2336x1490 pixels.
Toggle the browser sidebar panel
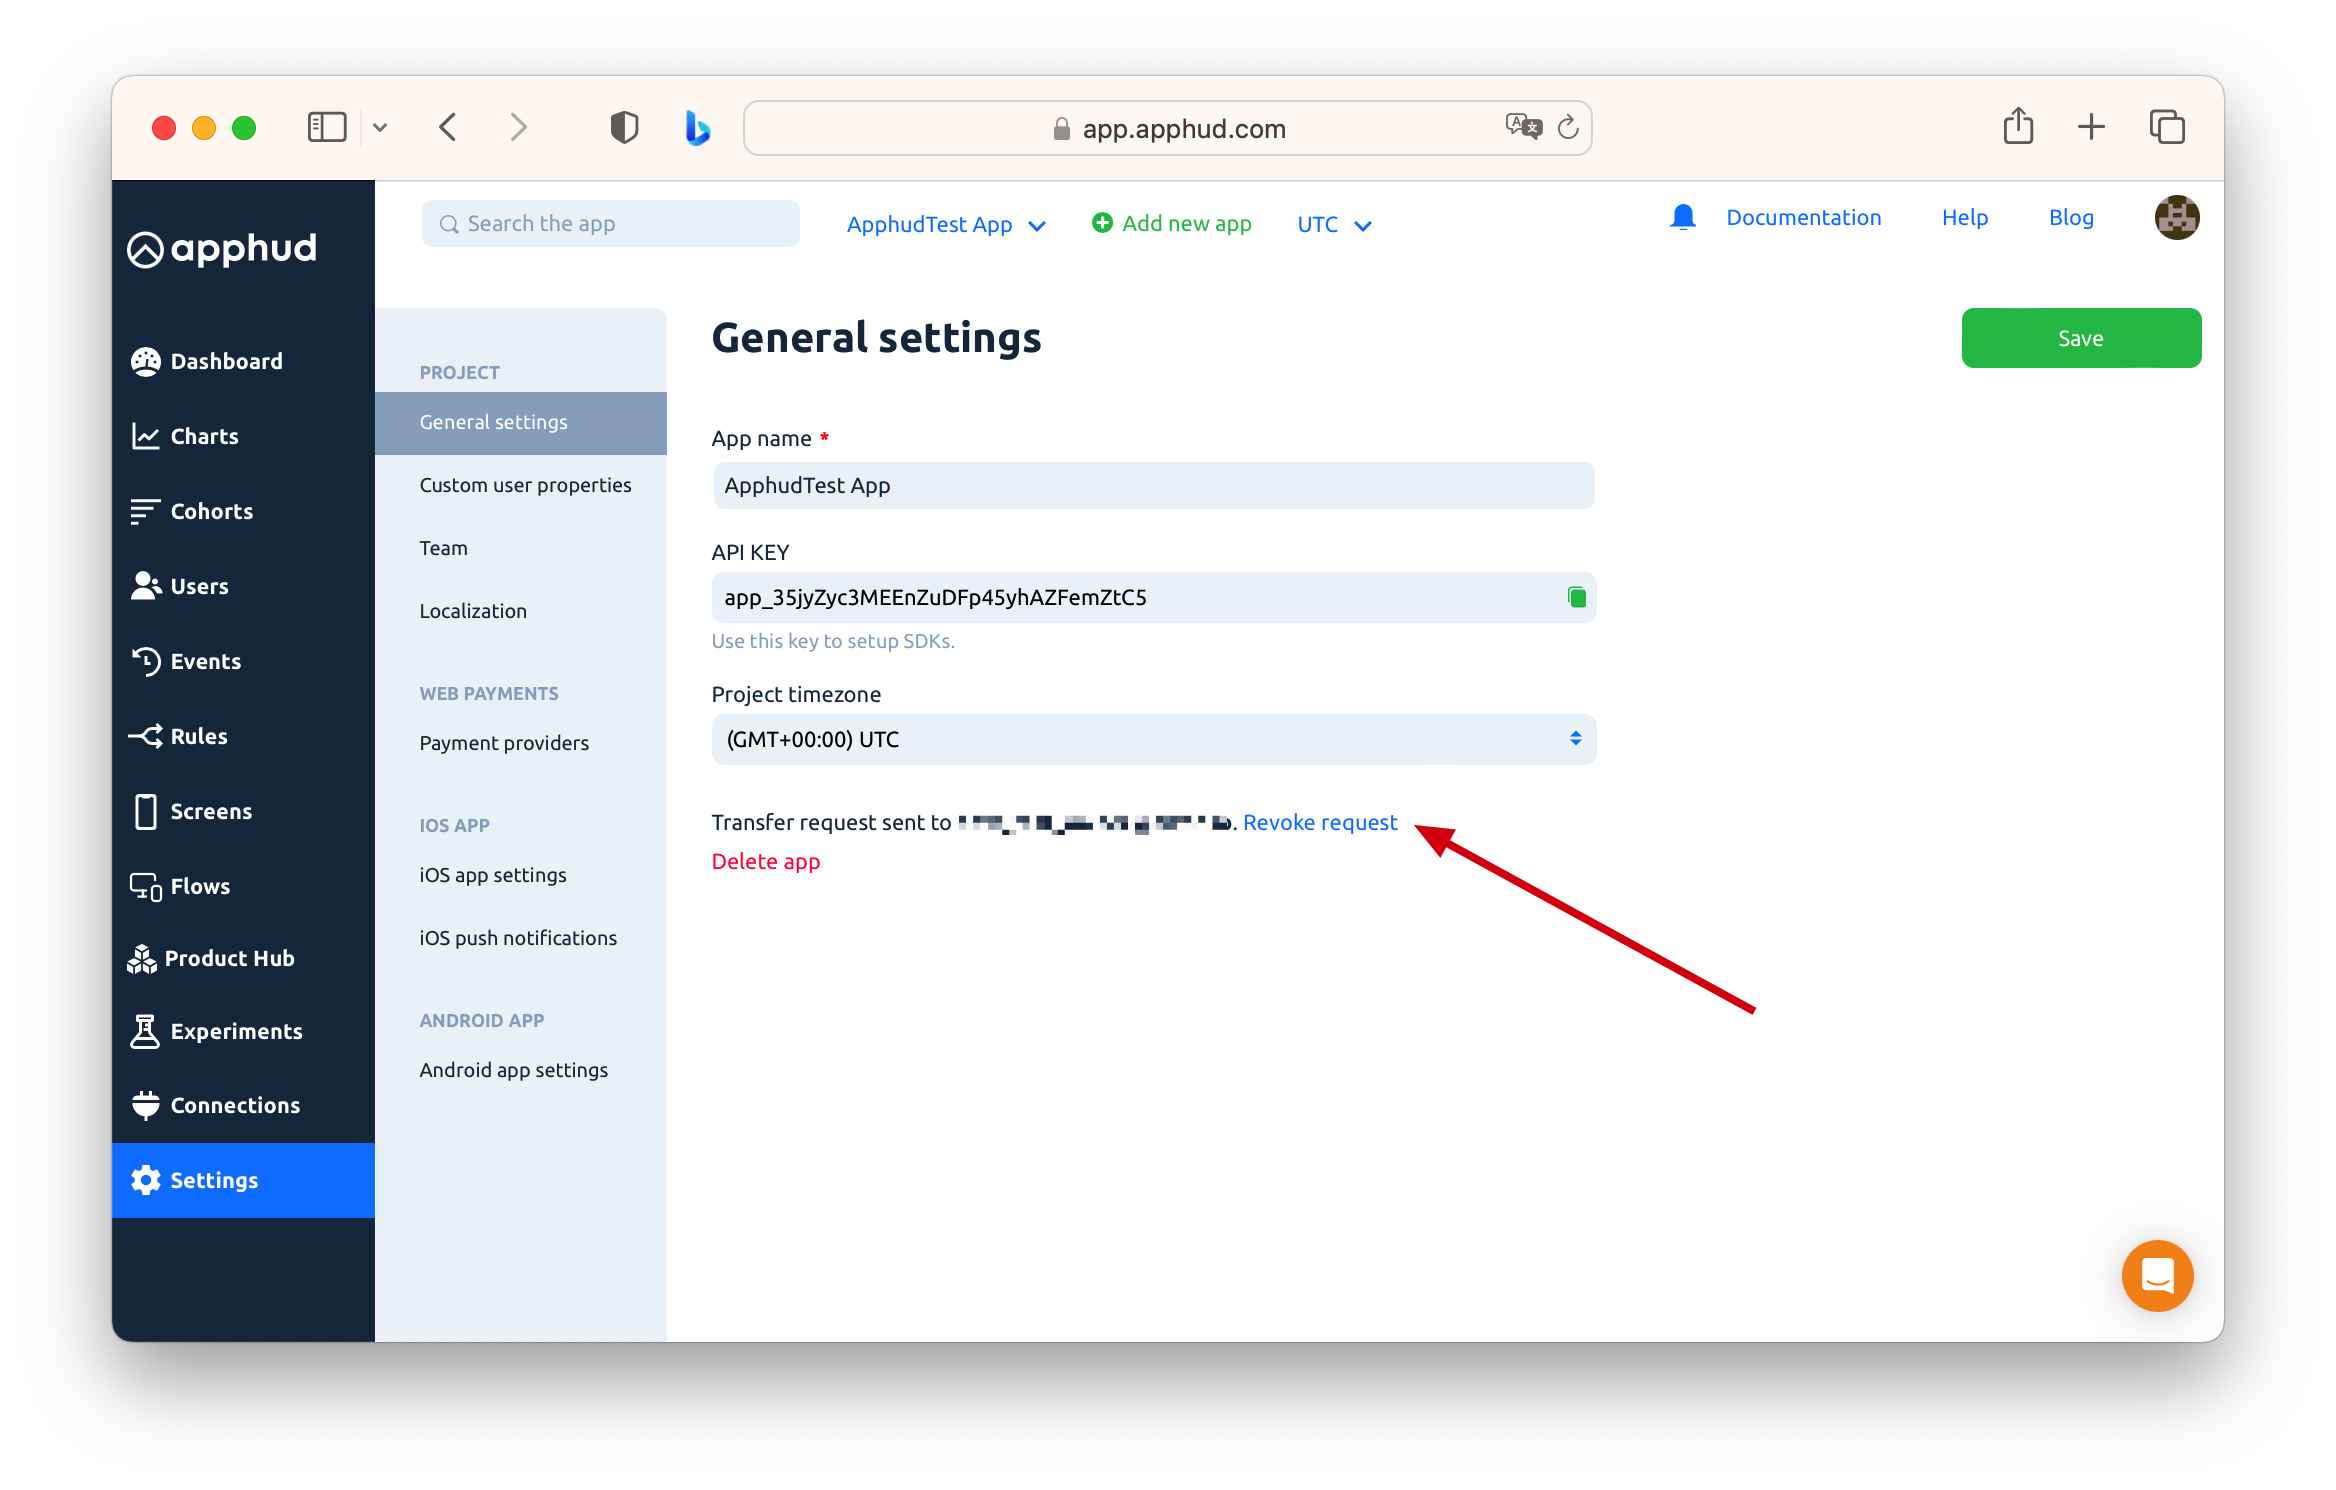click(x=326, y=127)
